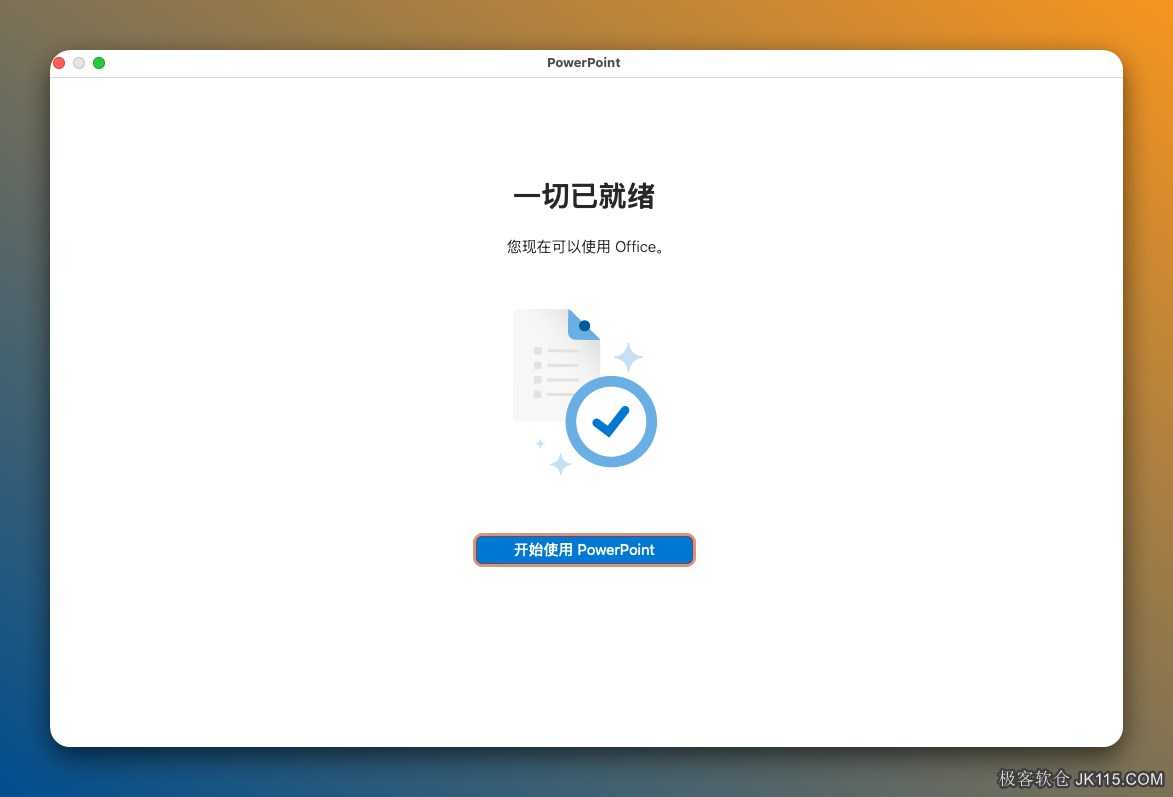Maximize the window with the green button

pos(99,63)
